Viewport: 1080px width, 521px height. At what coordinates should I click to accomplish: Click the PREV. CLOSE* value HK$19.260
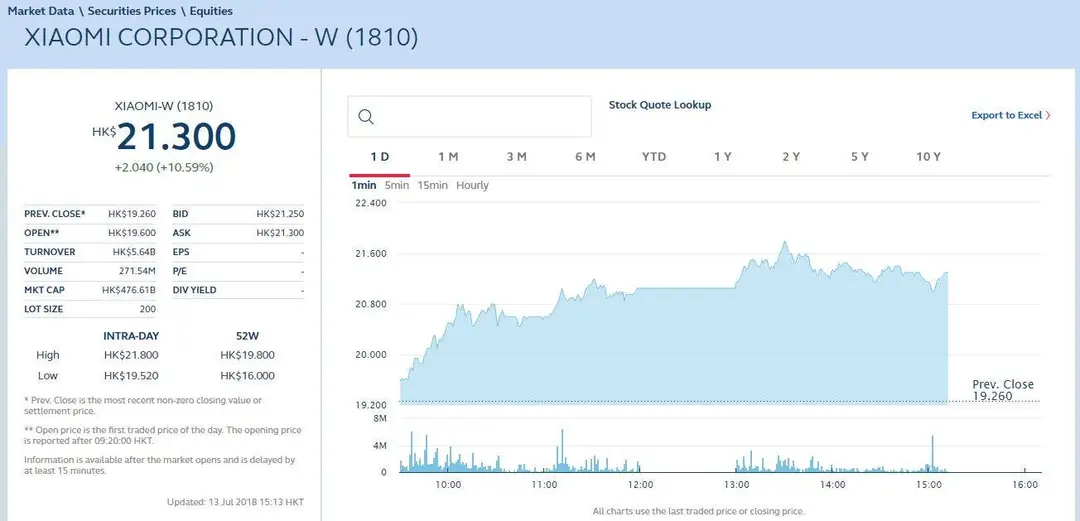tap(132, 214)
